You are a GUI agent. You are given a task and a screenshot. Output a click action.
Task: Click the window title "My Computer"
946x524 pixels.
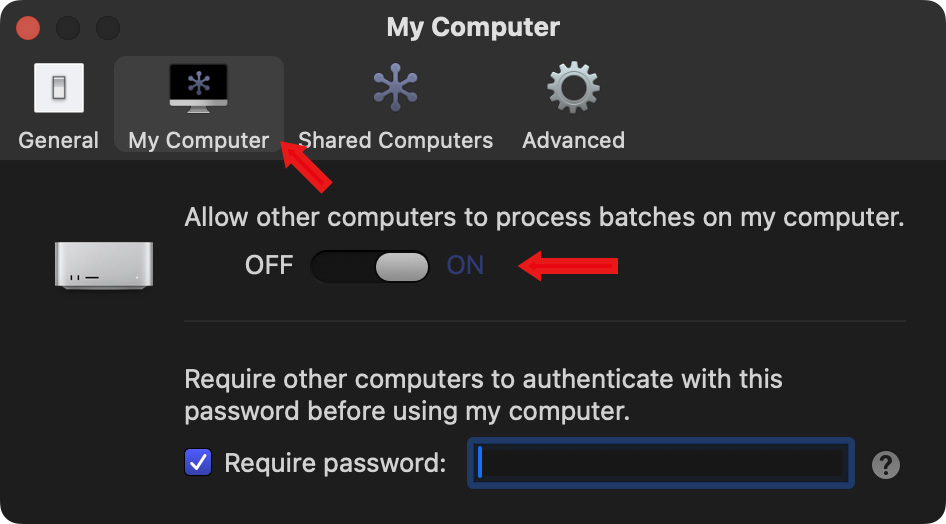click(x=473, y=27)
